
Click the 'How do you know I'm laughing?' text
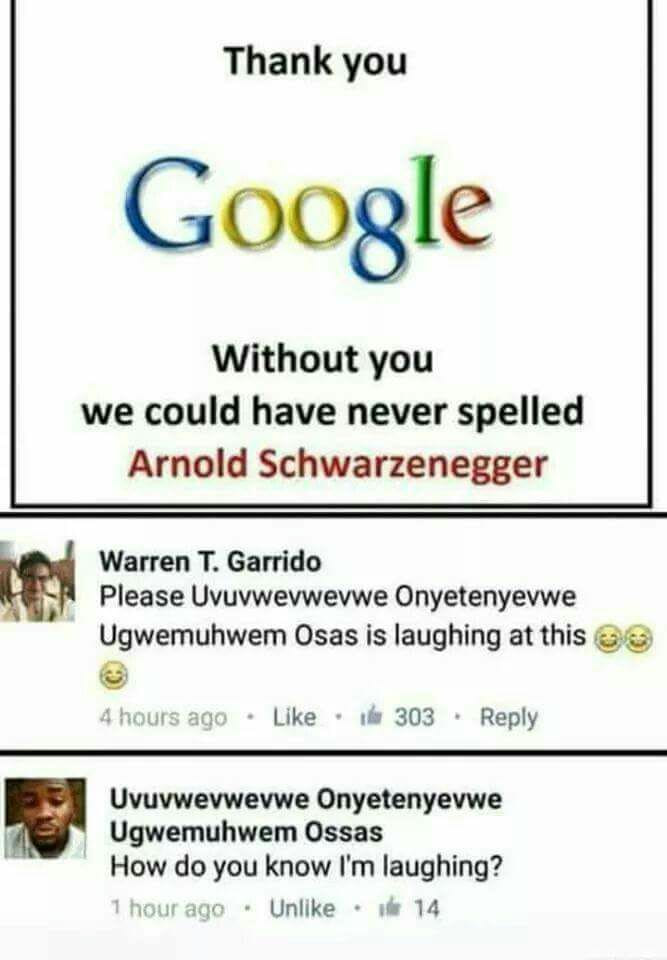(306, 868)
